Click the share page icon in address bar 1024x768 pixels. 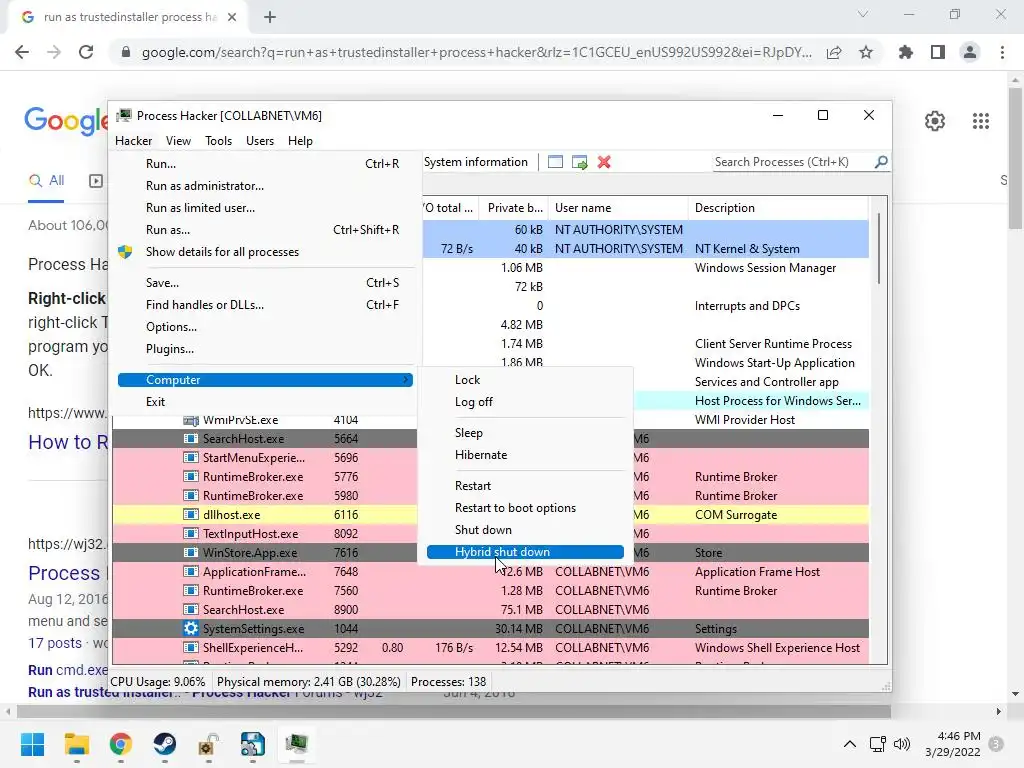click(834, 52)
